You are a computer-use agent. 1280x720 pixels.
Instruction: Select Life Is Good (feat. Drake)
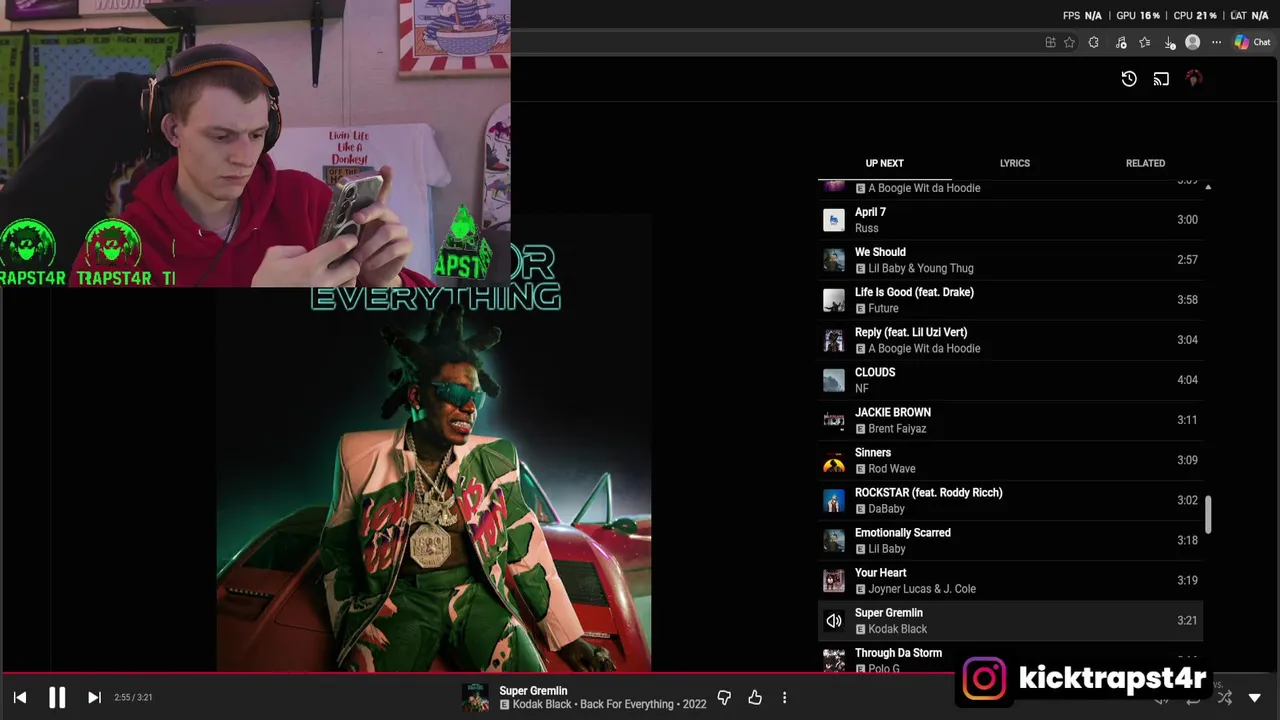pyautogui.click(x=1010, y=300)
